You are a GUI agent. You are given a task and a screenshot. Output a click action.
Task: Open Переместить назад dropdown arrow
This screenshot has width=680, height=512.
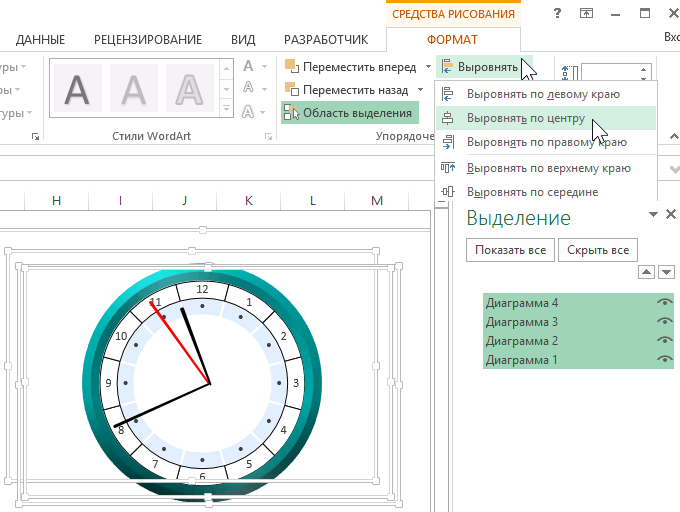coord(420,90)
